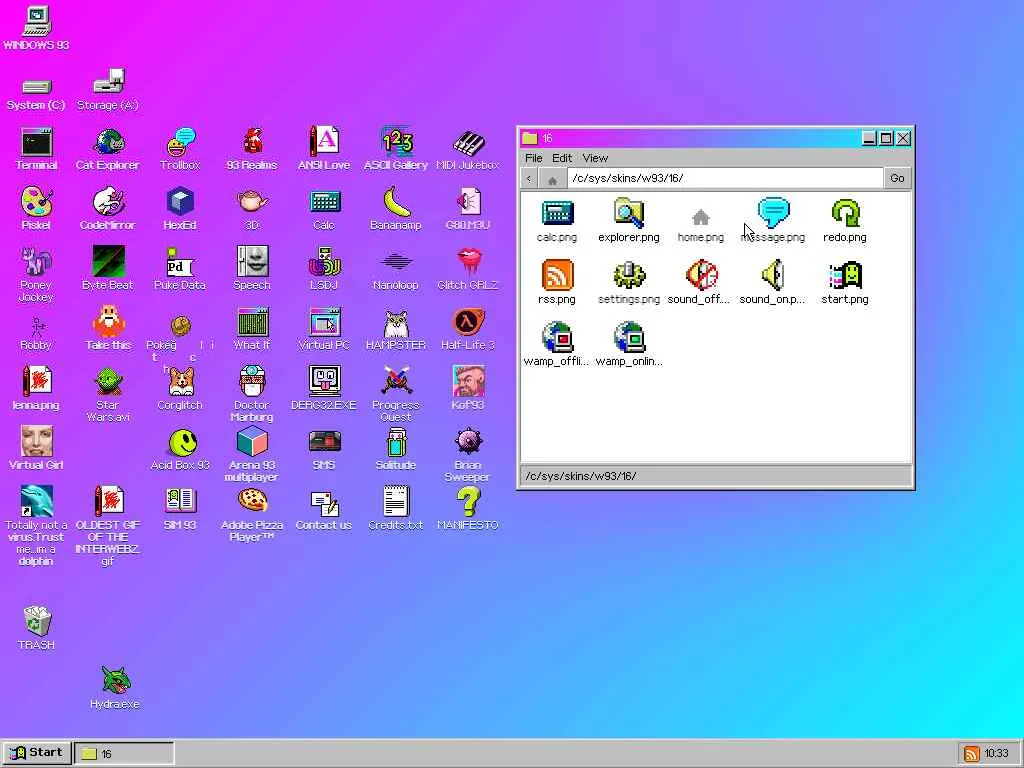This screenshot has height=768, width=1024.
Task: Select the Piskel paint palette icon
Action: pos(37,209)
